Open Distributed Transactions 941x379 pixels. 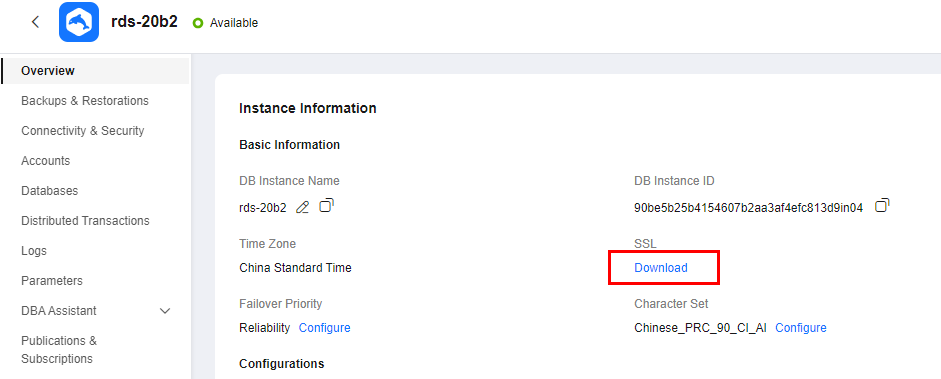[85, 221]
